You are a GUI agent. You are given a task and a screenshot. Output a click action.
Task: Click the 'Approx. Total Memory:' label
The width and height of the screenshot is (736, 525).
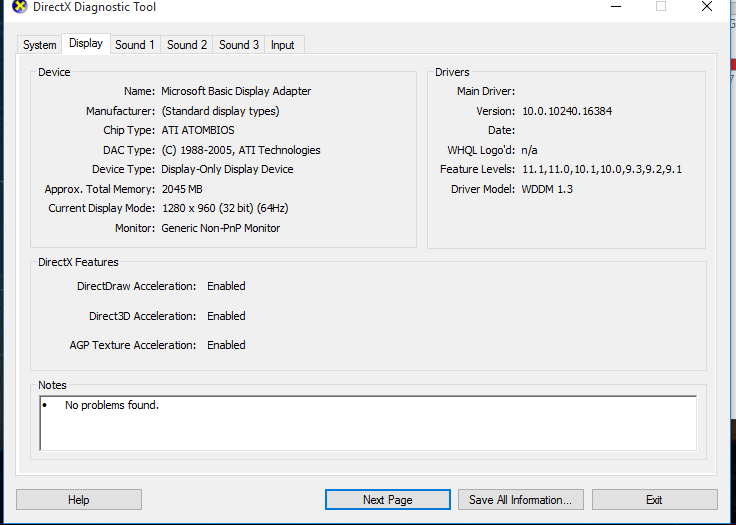coord(100,189)
